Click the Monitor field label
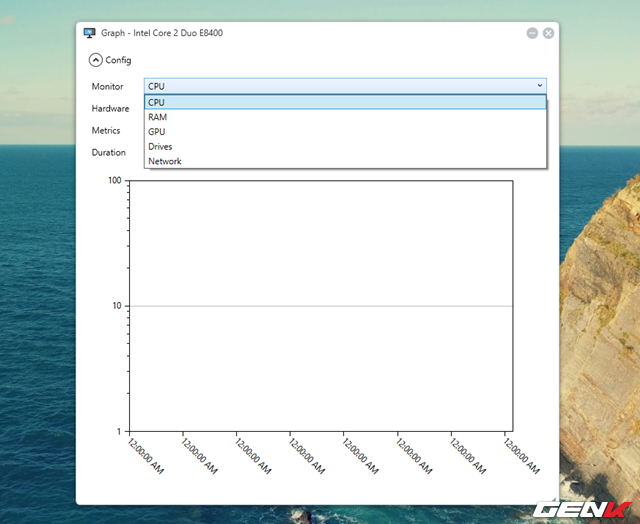The image size is (640, 524). point(107,87)
